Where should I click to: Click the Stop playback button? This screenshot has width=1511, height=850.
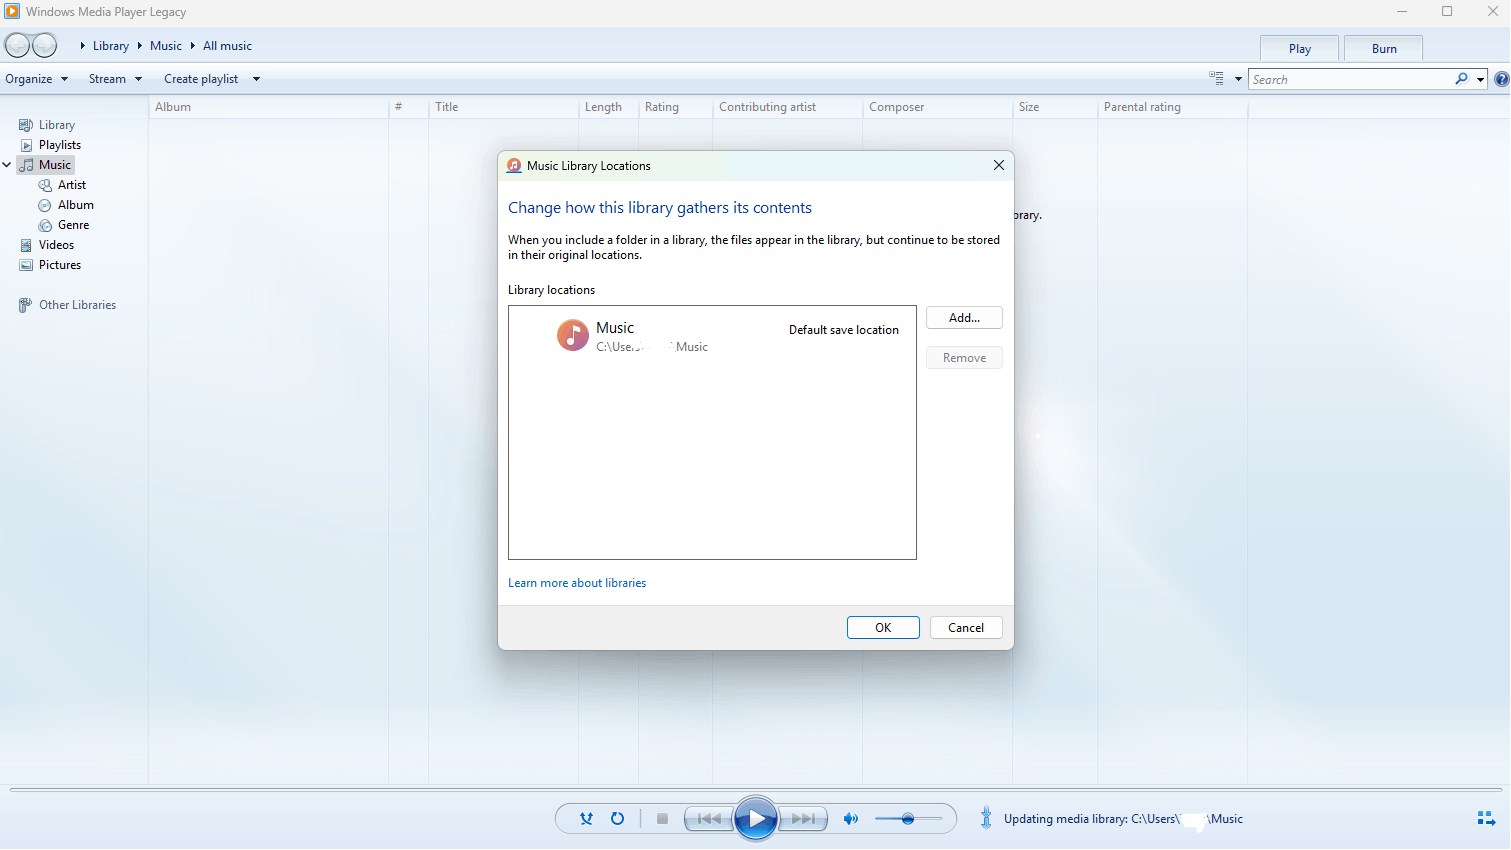click(x=662, y=819)
